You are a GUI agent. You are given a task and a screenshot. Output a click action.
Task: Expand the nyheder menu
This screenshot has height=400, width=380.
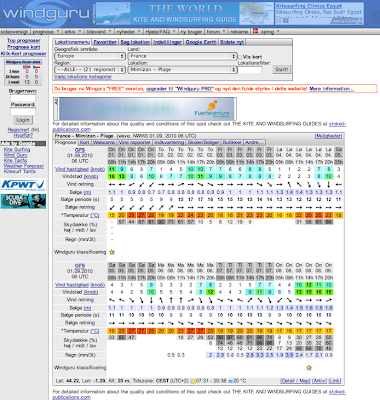(x=128, y=32)
